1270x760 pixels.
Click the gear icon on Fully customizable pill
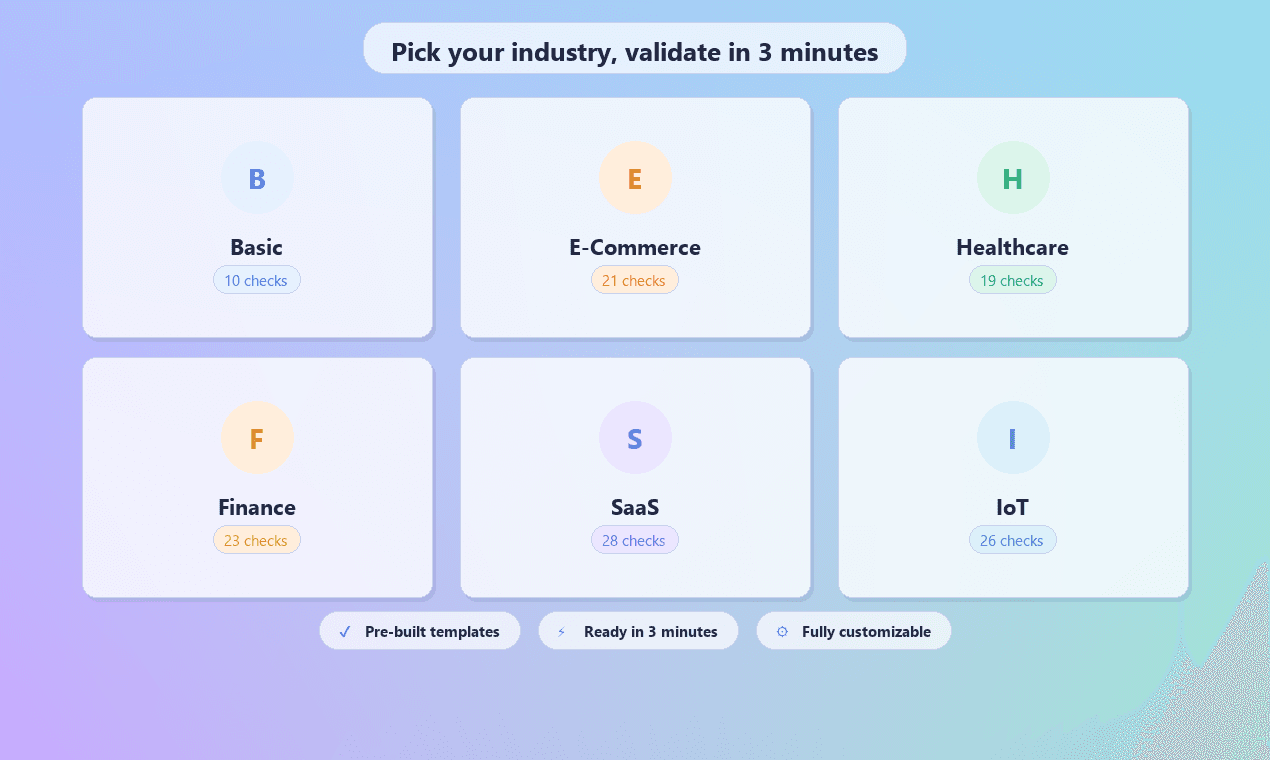781,631
